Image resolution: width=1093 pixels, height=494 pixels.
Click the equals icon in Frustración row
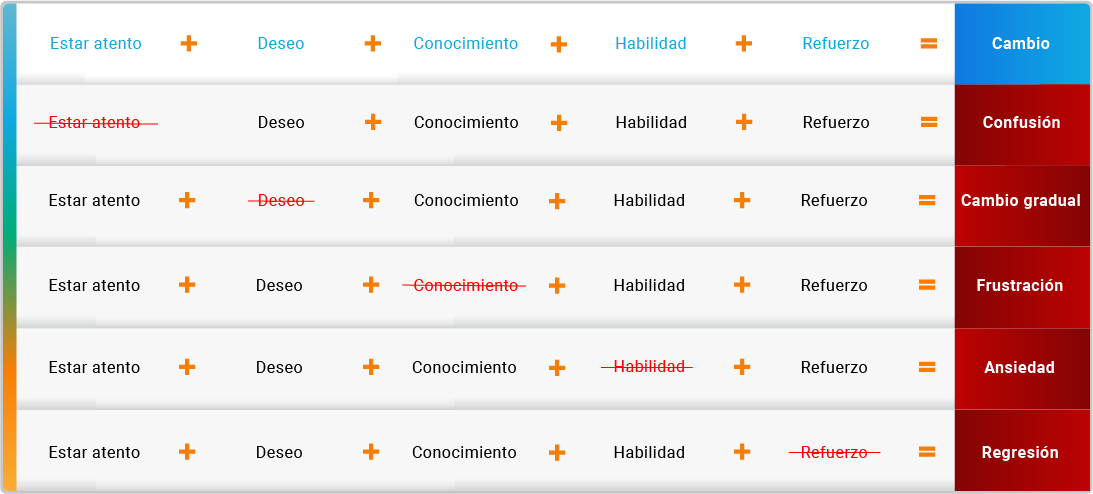[x=926, y=284]
